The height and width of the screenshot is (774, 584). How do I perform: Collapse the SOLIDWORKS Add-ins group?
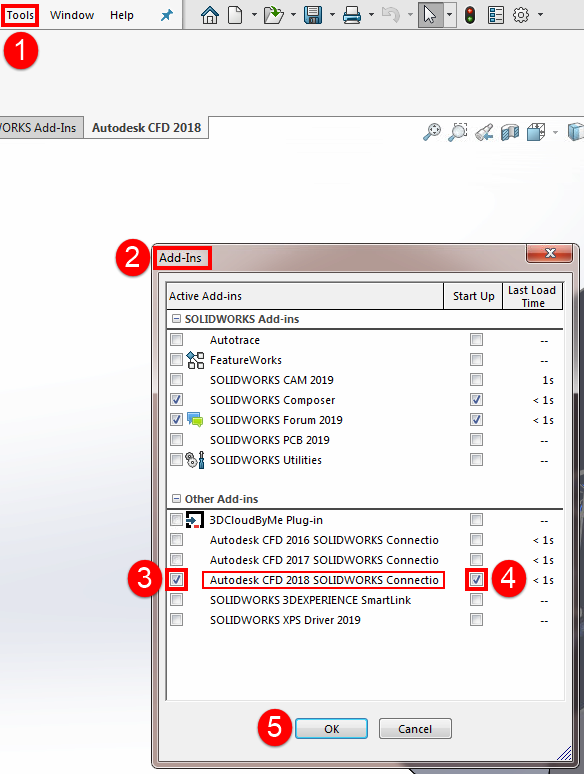click(176, 319)
